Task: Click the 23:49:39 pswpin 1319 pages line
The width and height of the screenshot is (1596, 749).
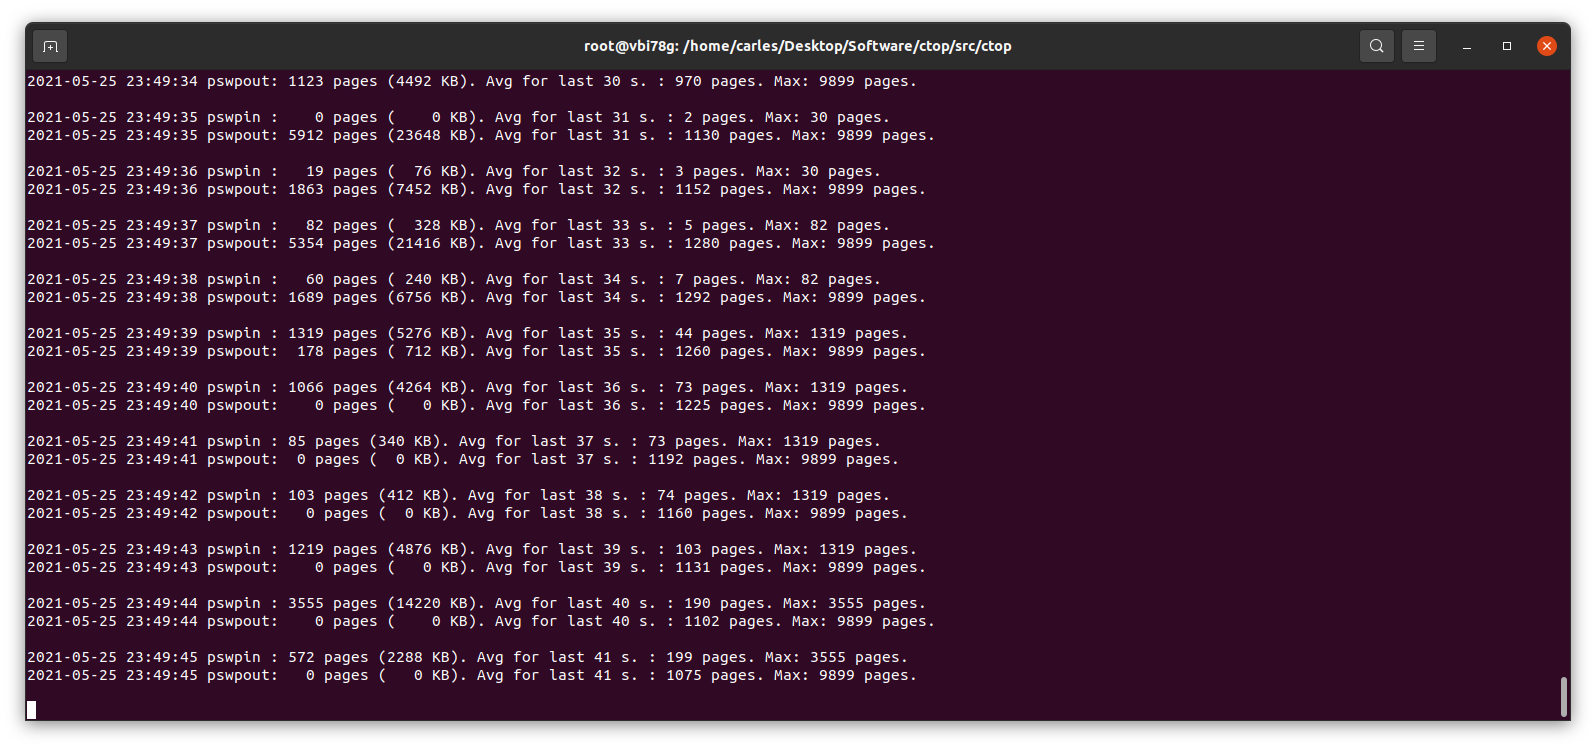Action: [x=467, y=333]
